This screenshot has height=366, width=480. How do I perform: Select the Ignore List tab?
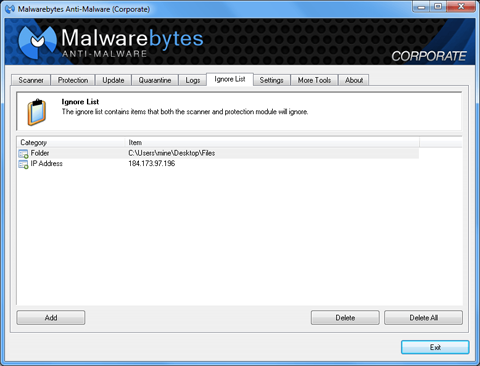point(230,79)
